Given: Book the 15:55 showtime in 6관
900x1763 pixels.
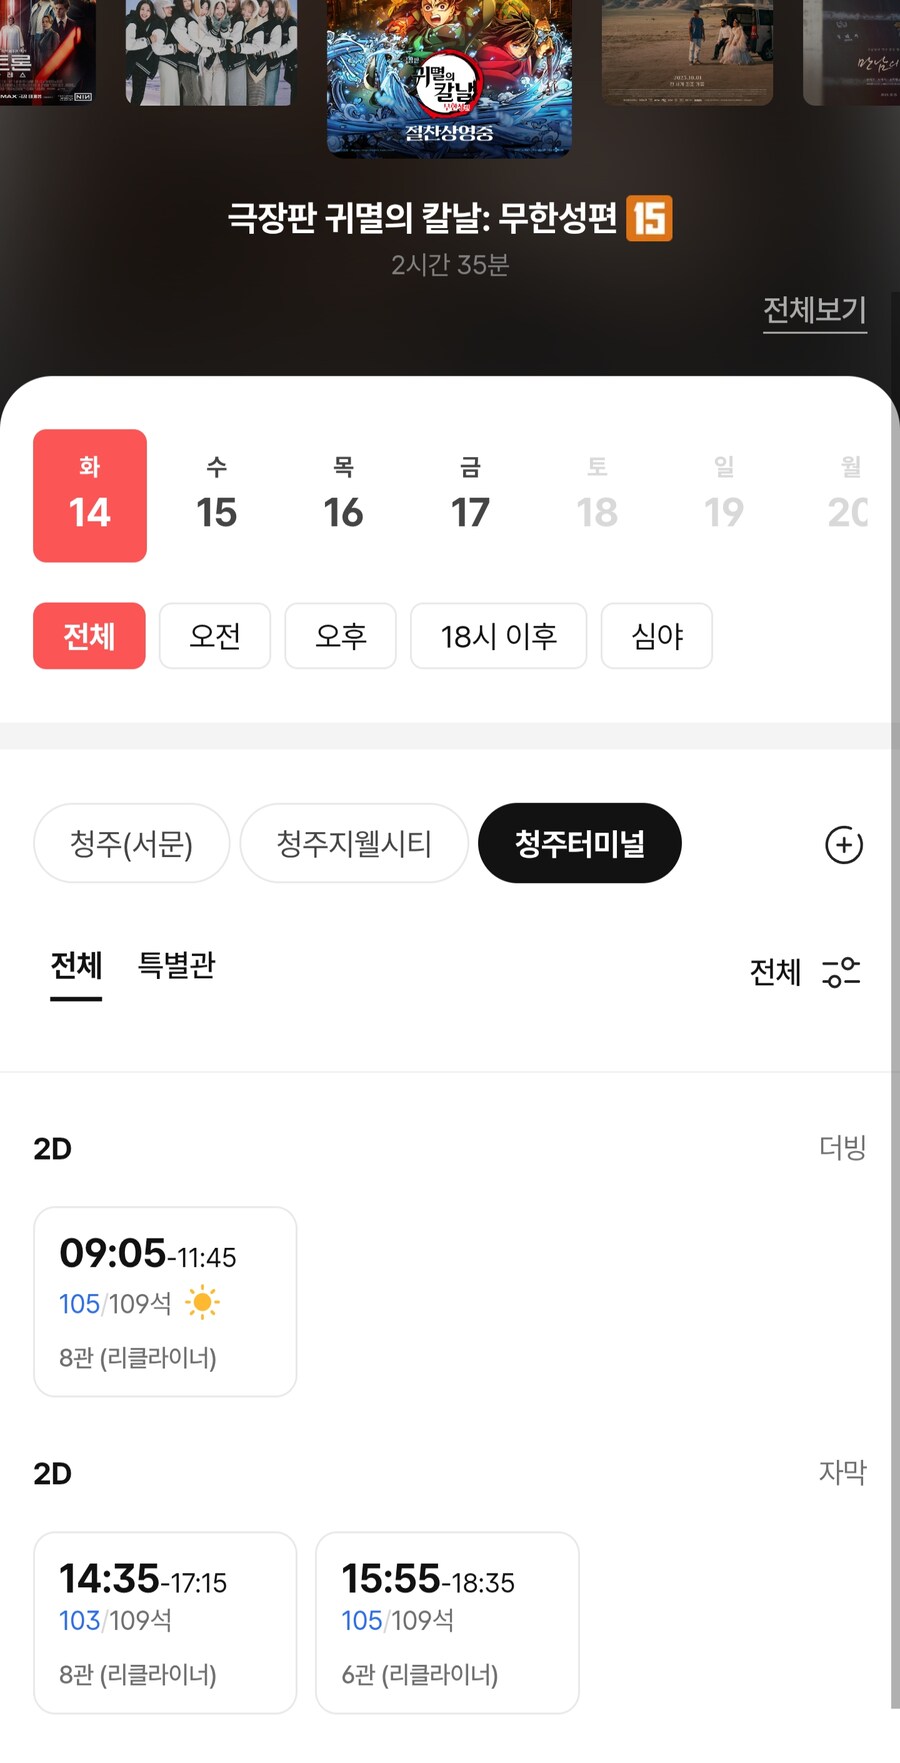Looking at the screenshot, I should click(x=447, y=1622).
